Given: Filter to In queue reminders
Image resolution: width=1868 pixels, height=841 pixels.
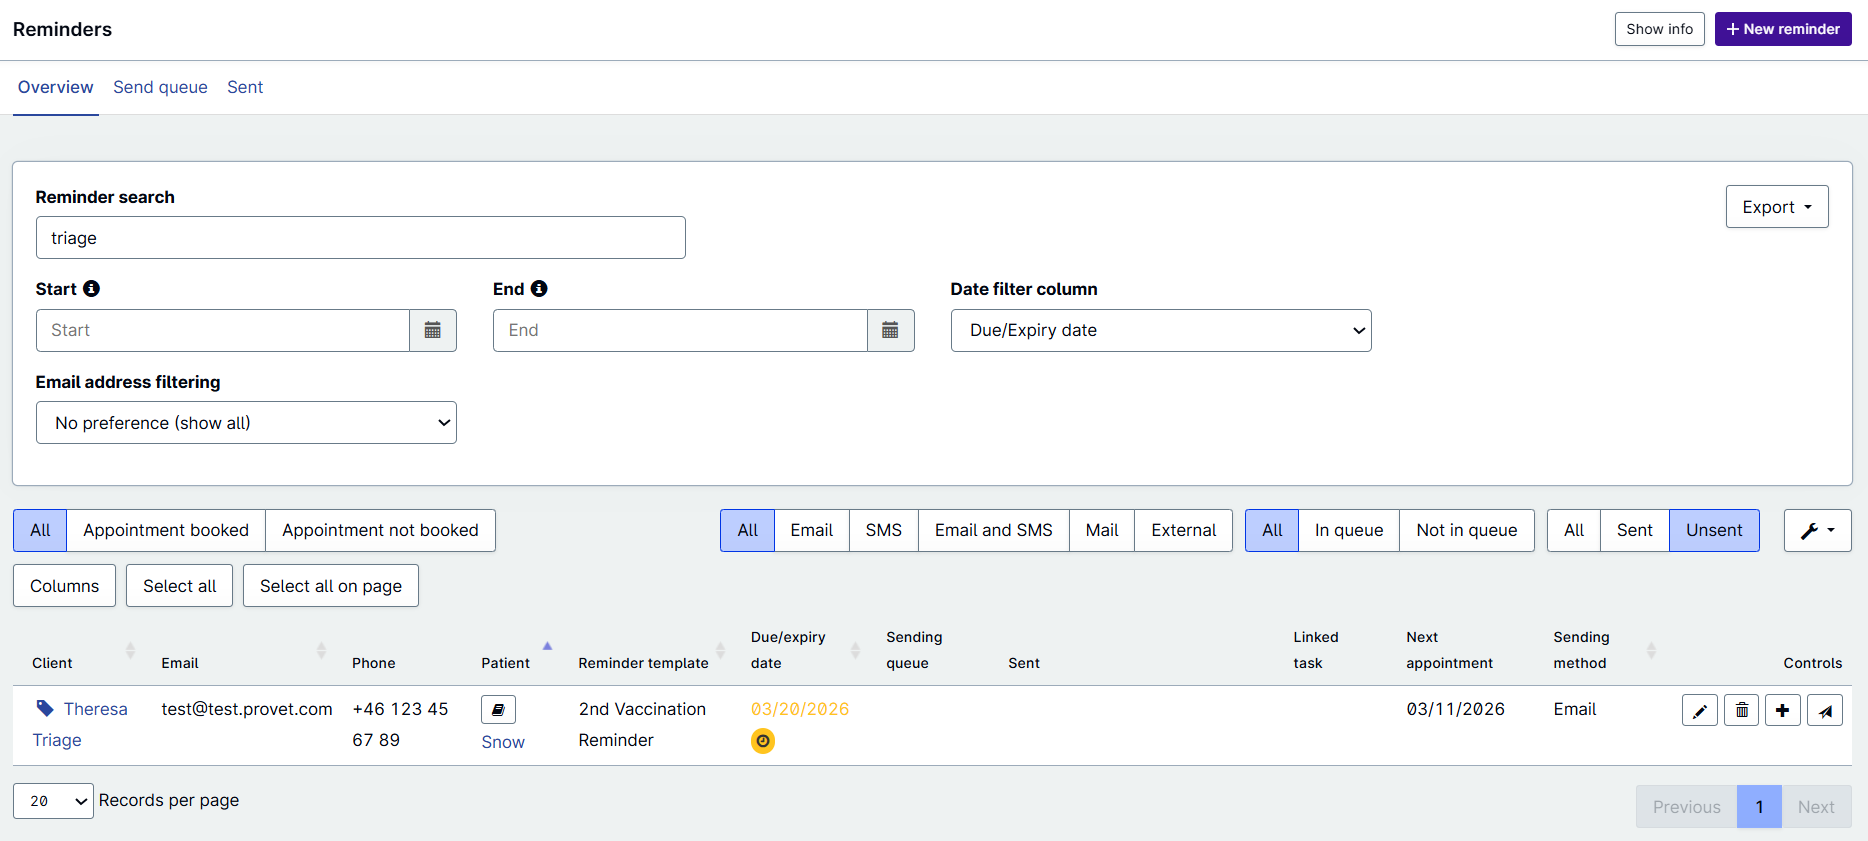Looking at the screenshot, I should coord(1349,530).
